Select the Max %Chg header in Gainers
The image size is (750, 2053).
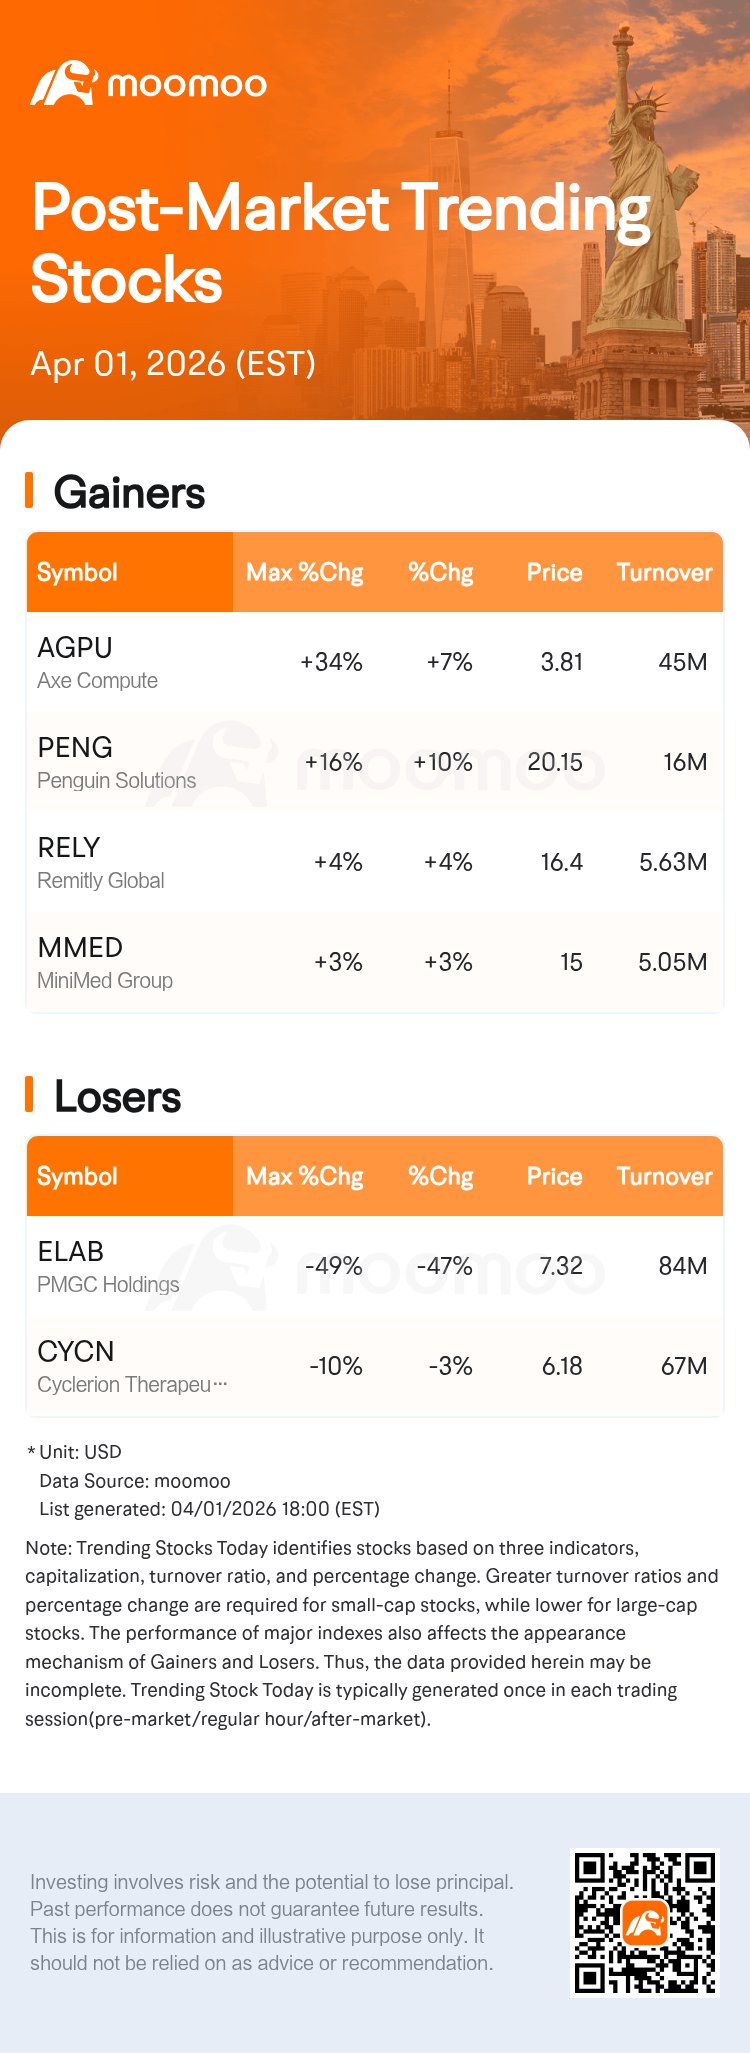click(x=304, y=573)
